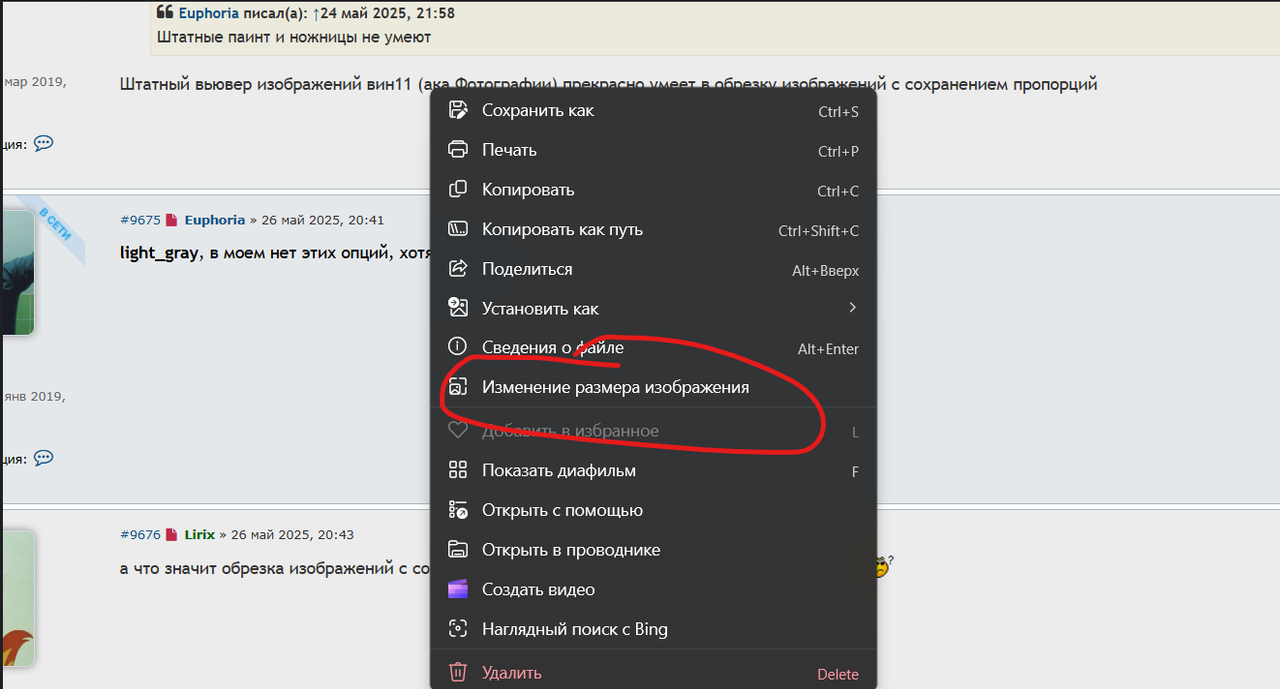Viewport: 1280px width, 689px height.
Task: Click the info circle icon for Сведения о файле
Action: pos(458,347)
